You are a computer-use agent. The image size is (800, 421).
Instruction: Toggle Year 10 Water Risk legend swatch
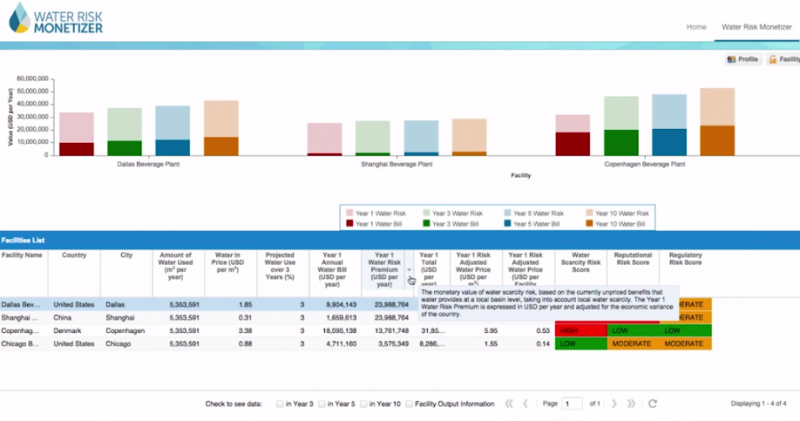(x=589, y=213)
